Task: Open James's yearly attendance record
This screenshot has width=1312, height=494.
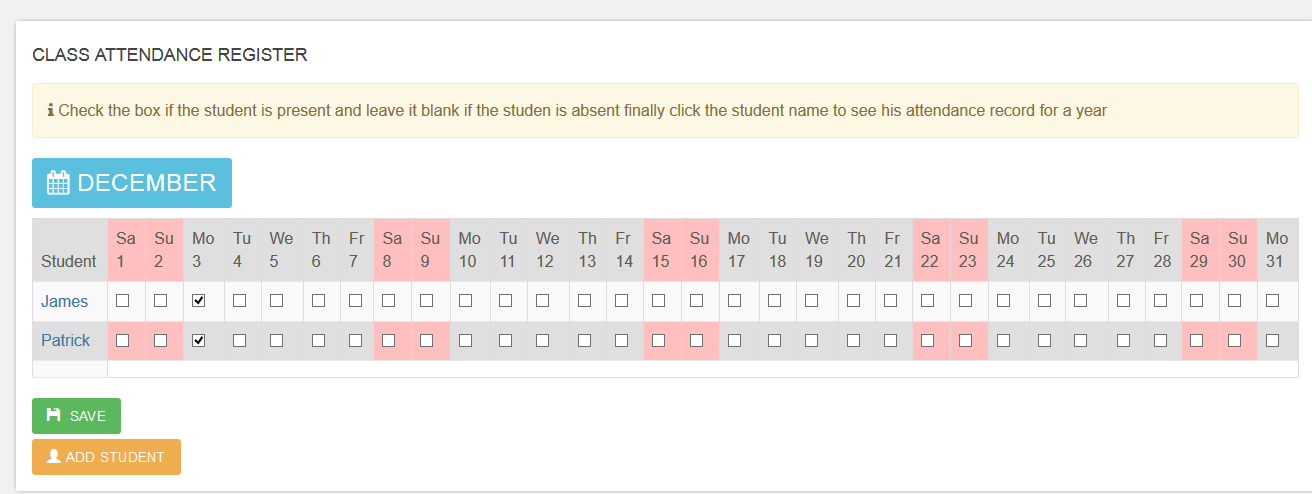Action: tap(64, 301)
